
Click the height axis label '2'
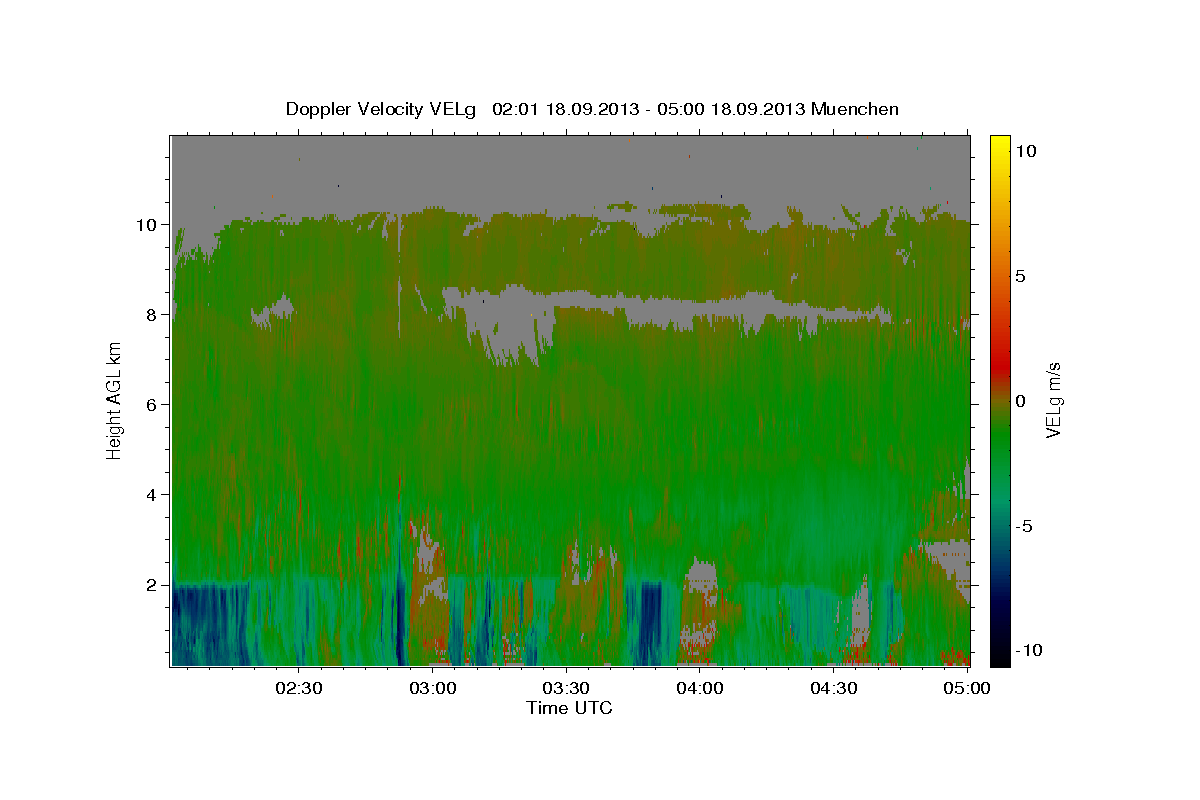[x=153, y=585]
